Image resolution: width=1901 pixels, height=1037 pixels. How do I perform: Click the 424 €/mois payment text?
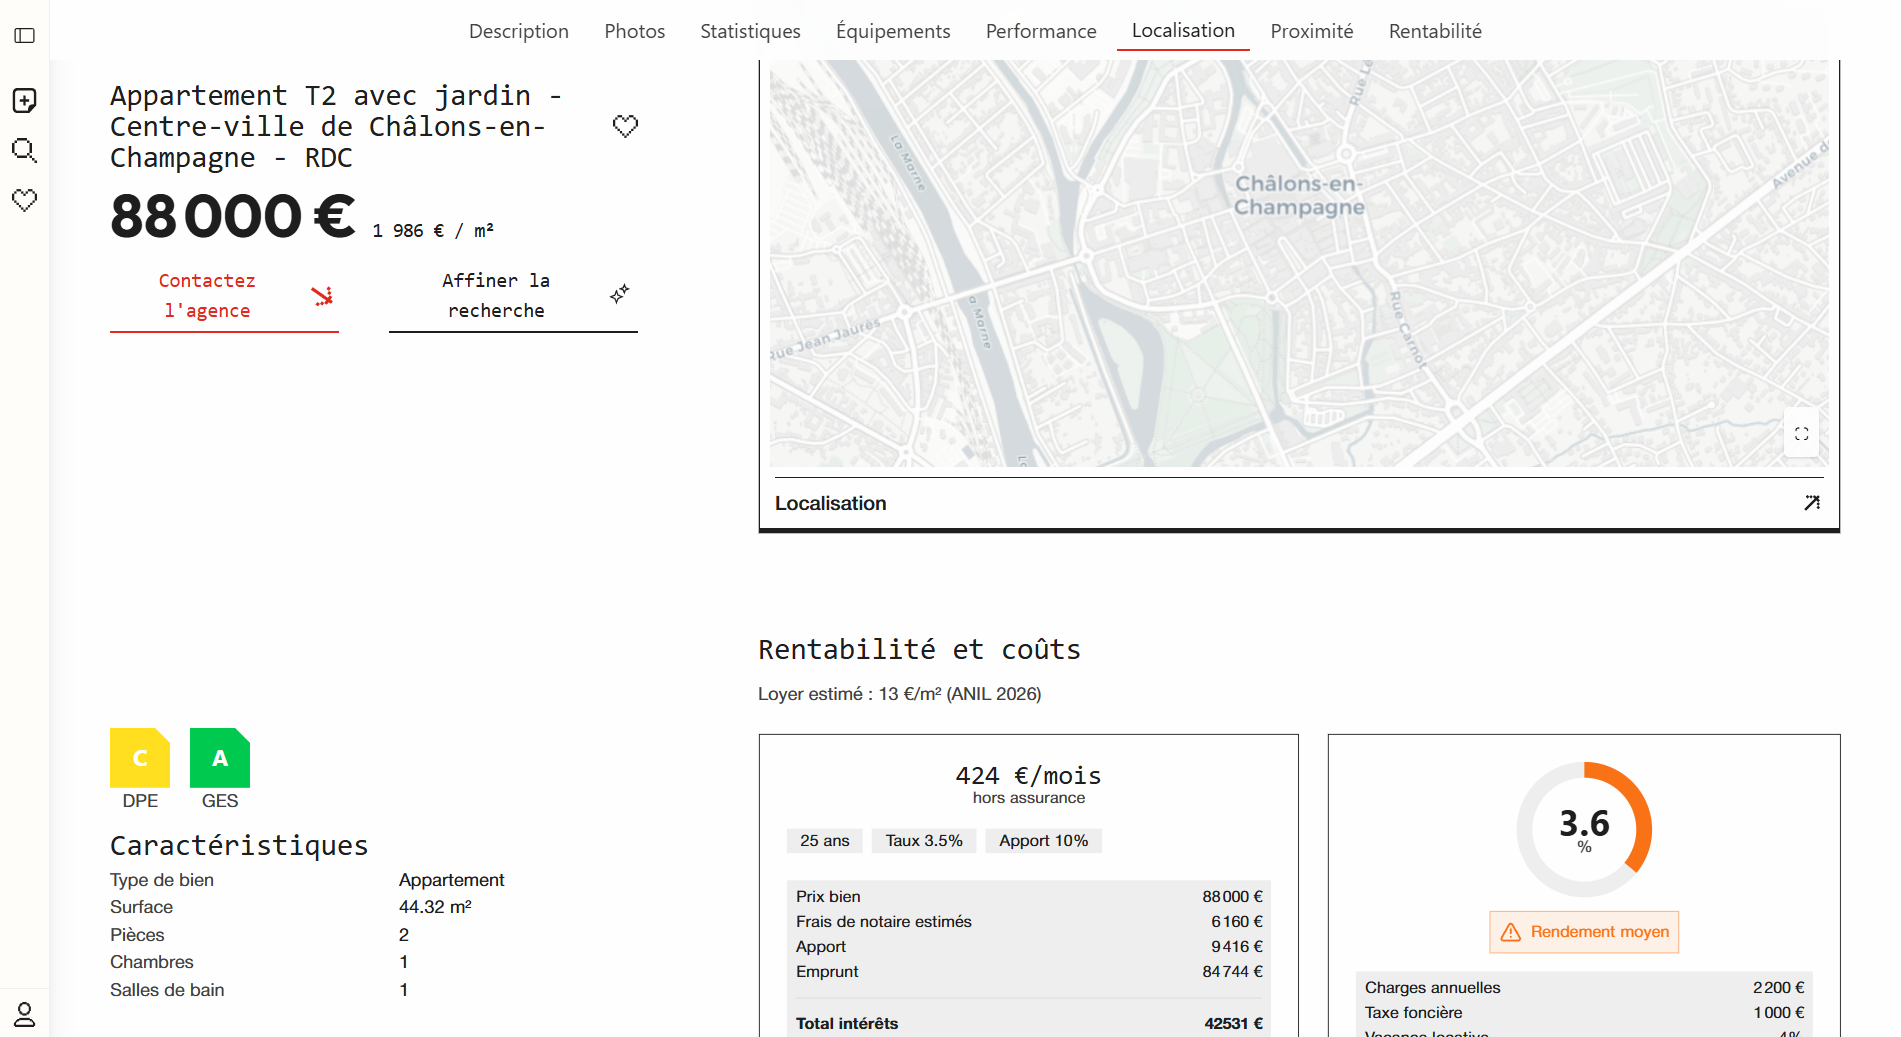[x=1028, y=776]
